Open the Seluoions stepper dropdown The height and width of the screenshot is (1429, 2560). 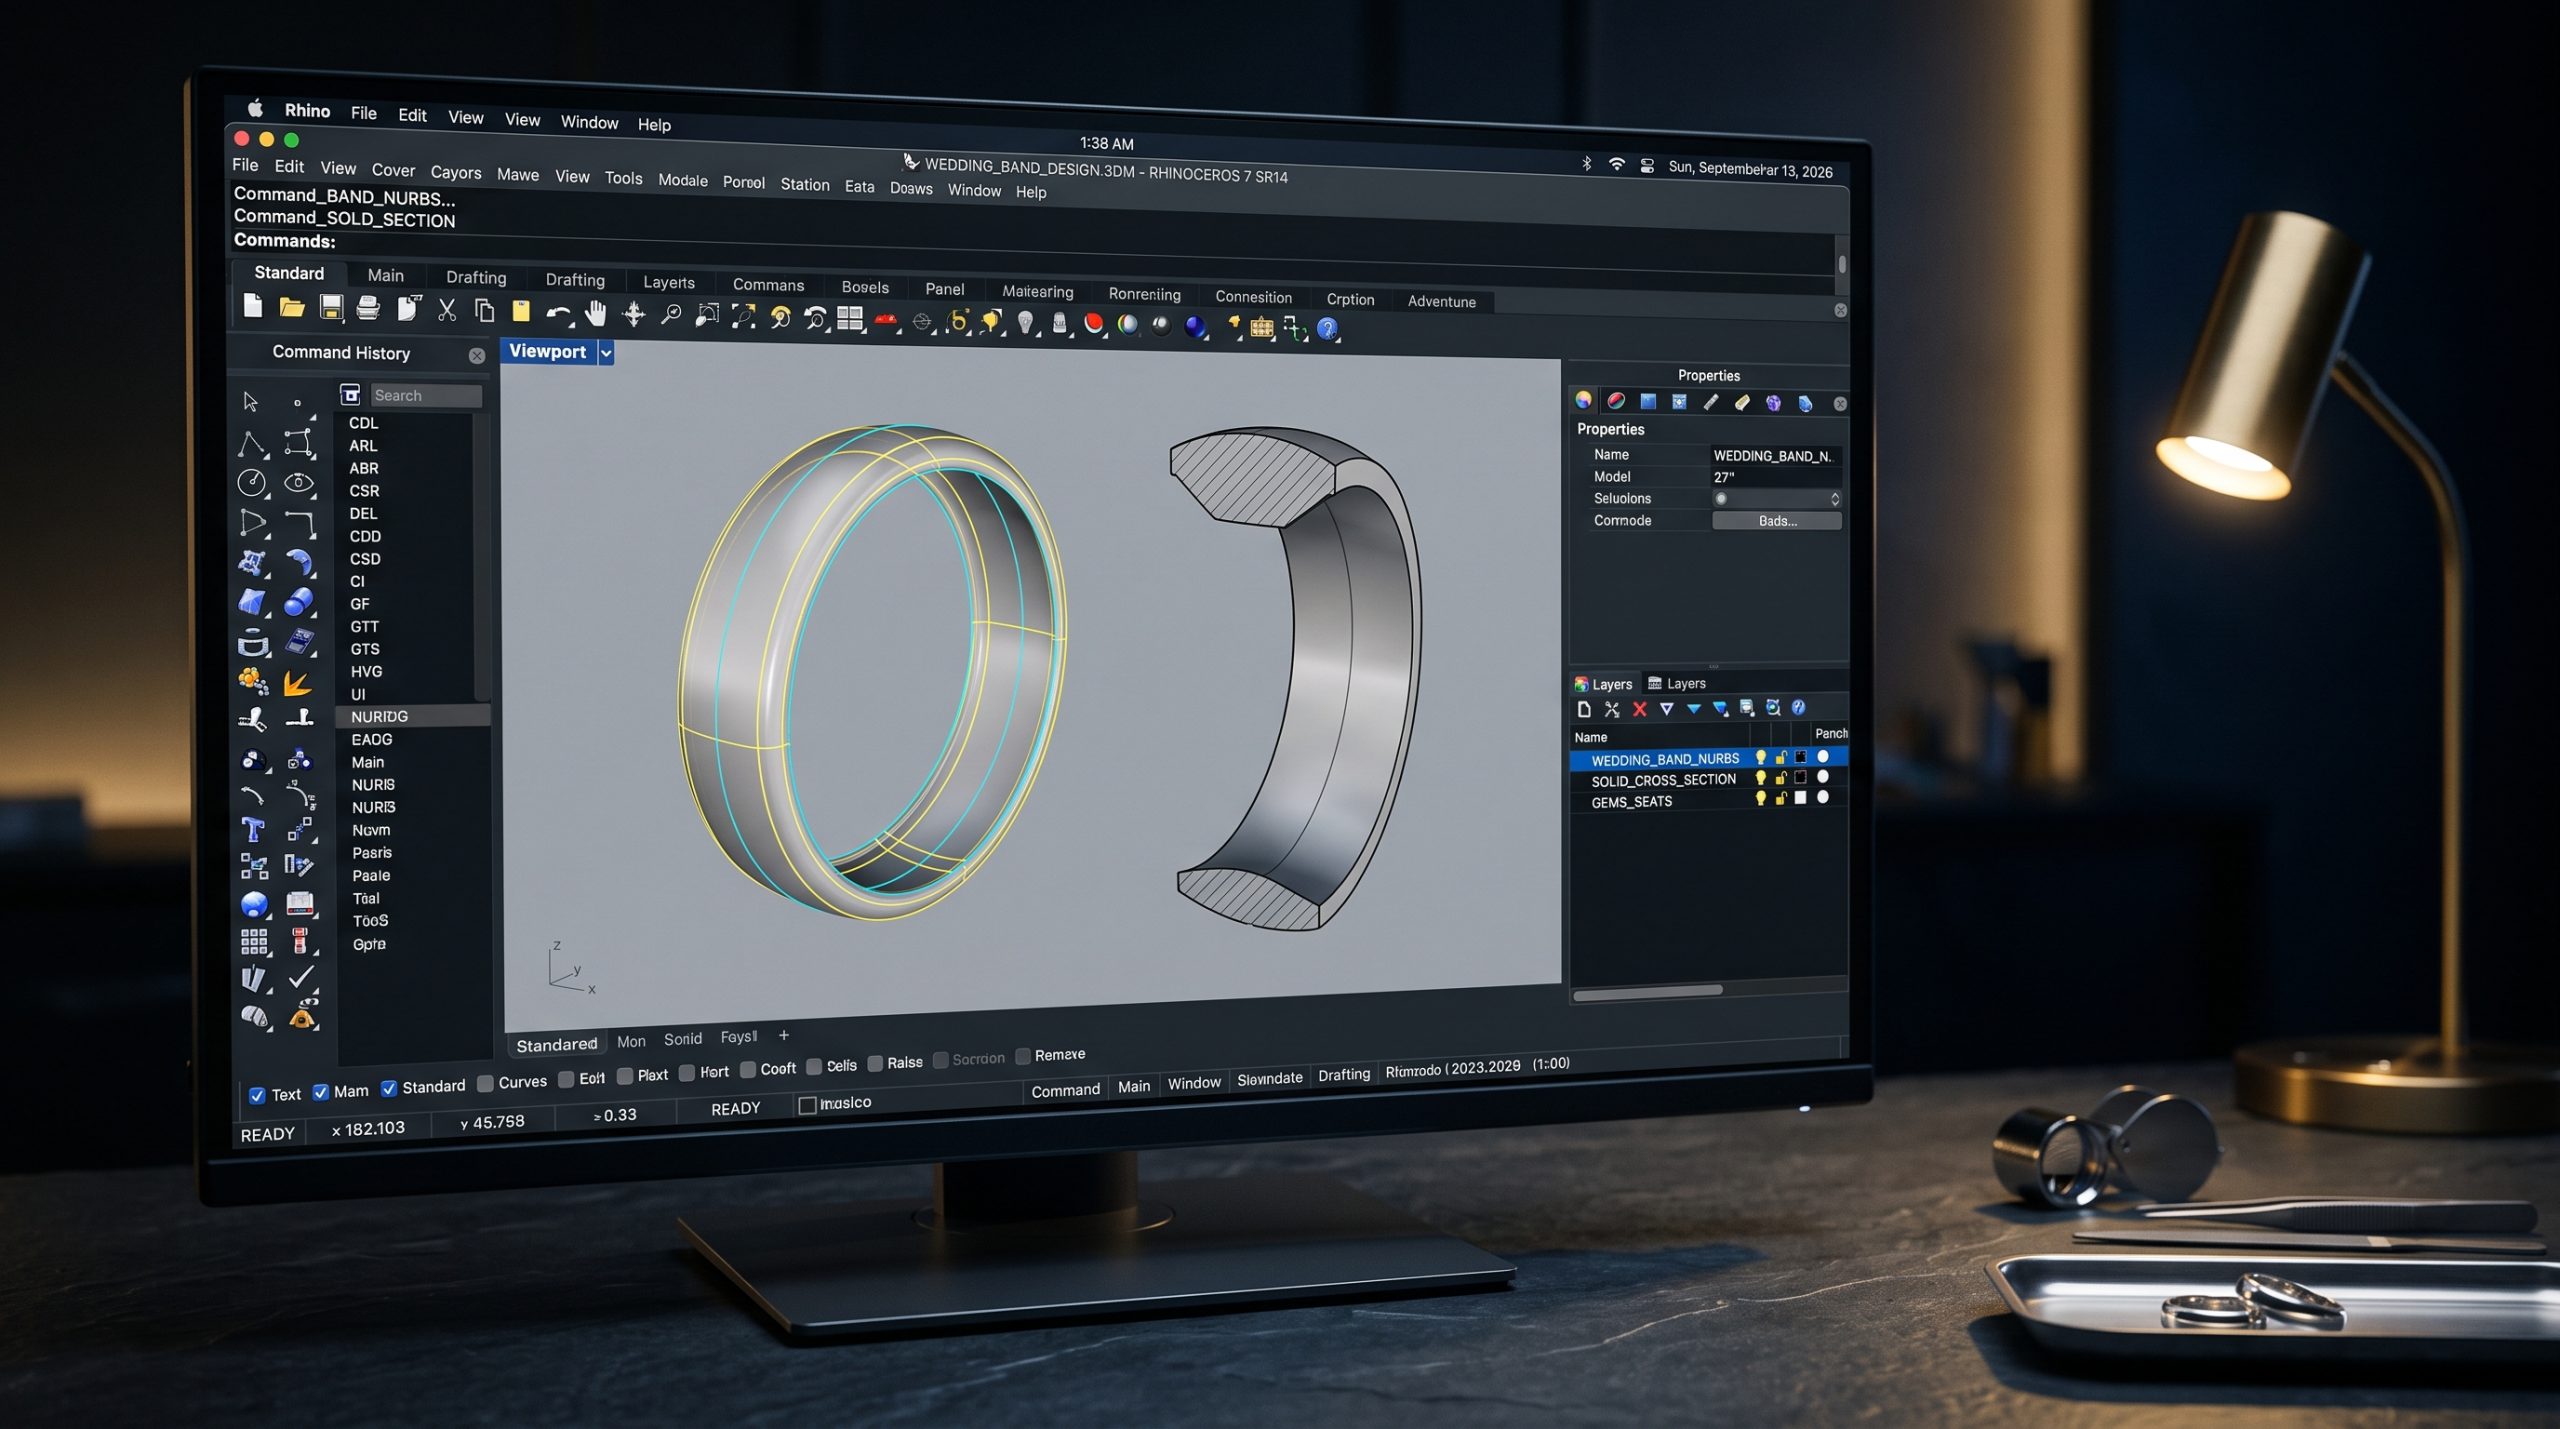(x=1835, y=498)
